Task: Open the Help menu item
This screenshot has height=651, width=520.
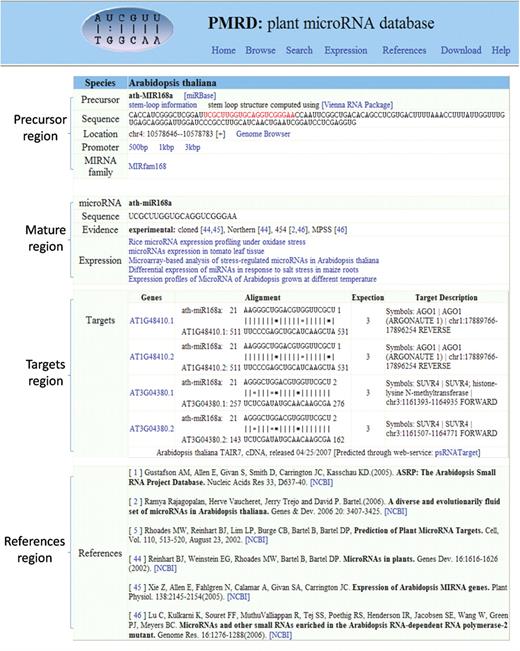Action: tap(501, 50)
